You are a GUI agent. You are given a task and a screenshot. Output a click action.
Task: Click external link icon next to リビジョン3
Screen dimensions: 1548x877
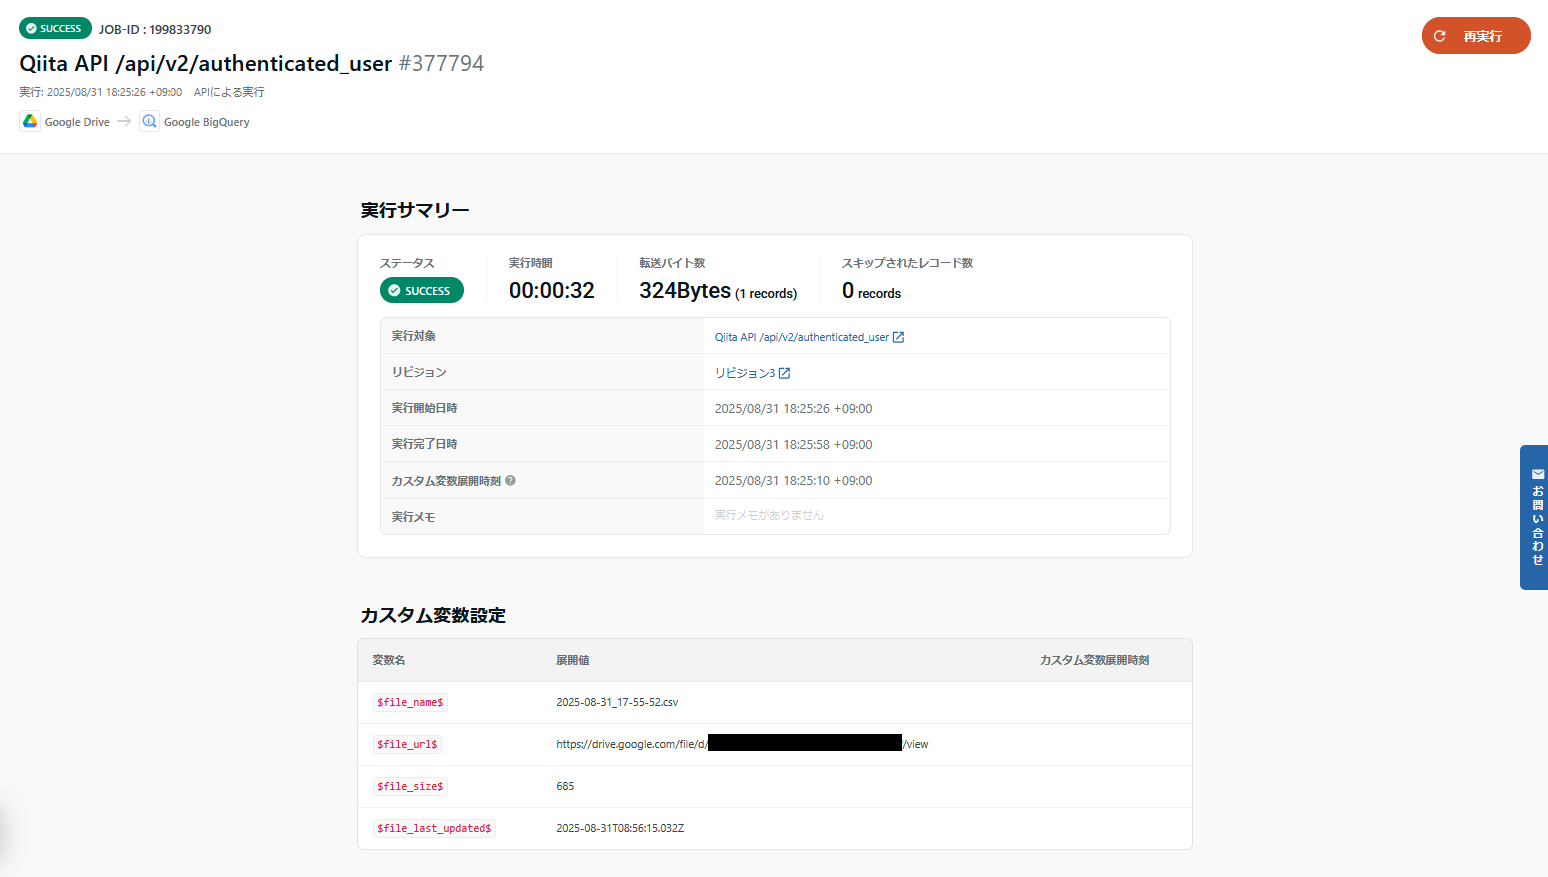[784, 373]
